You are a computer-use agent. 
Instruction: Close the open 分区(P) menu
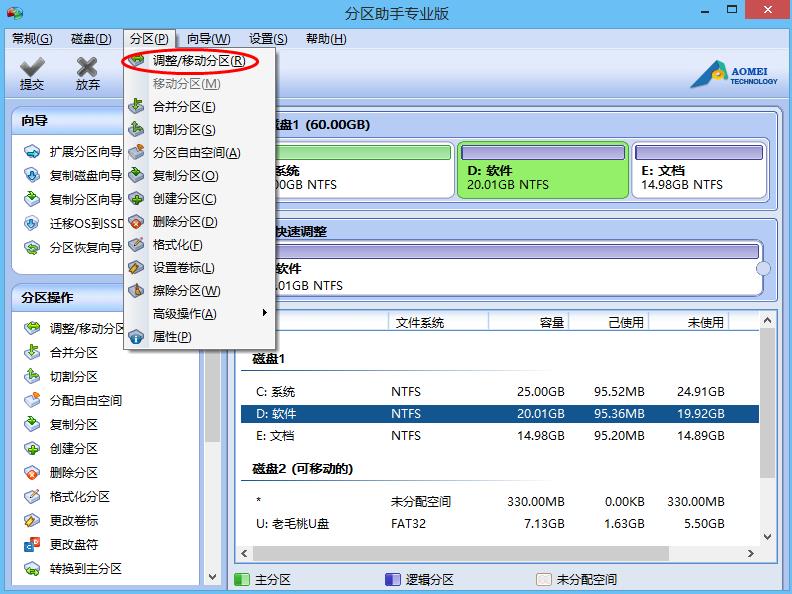click(149, 39)
